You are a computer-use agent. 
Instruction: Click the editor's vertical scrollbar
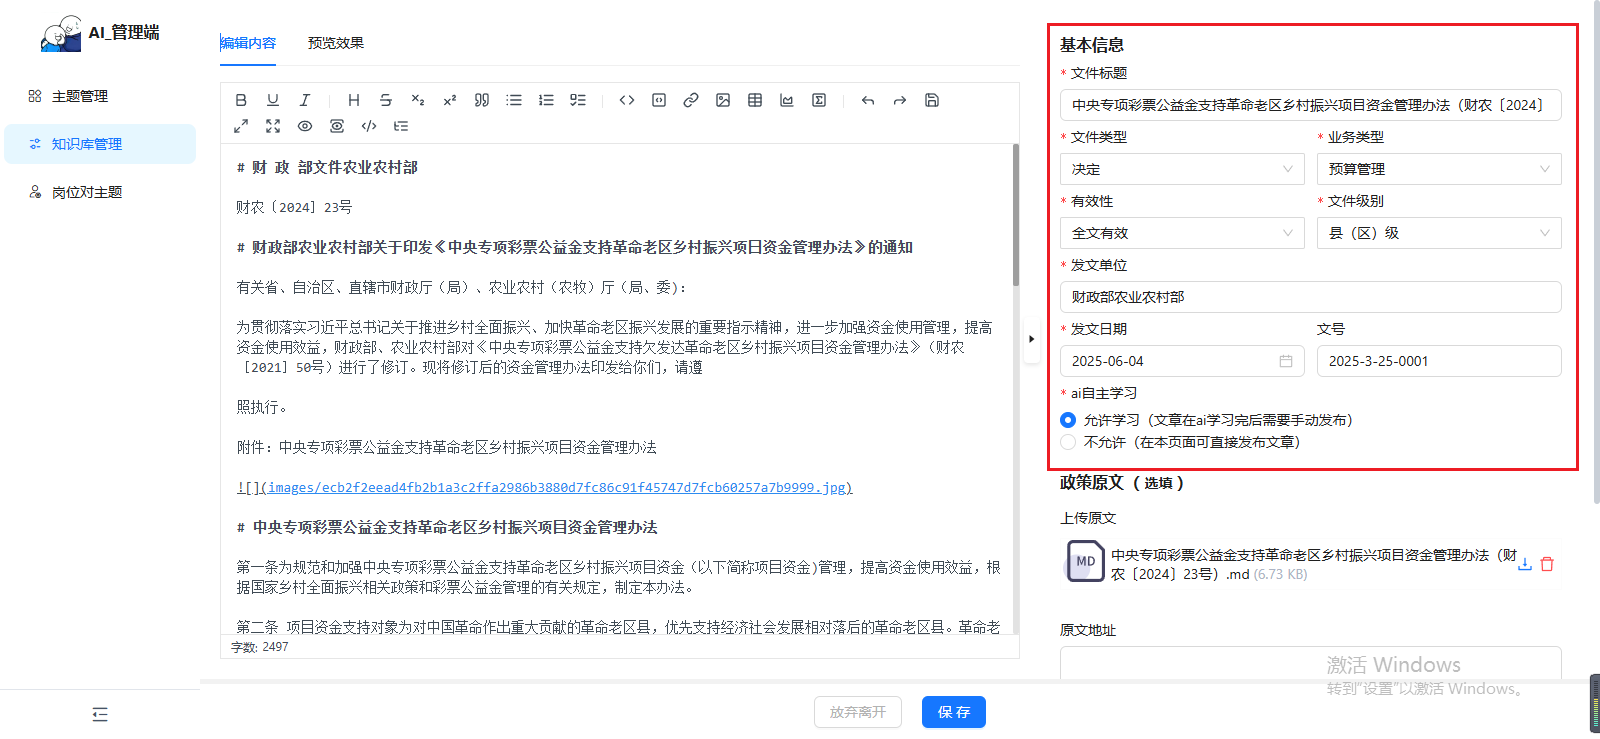(1016, 216)
